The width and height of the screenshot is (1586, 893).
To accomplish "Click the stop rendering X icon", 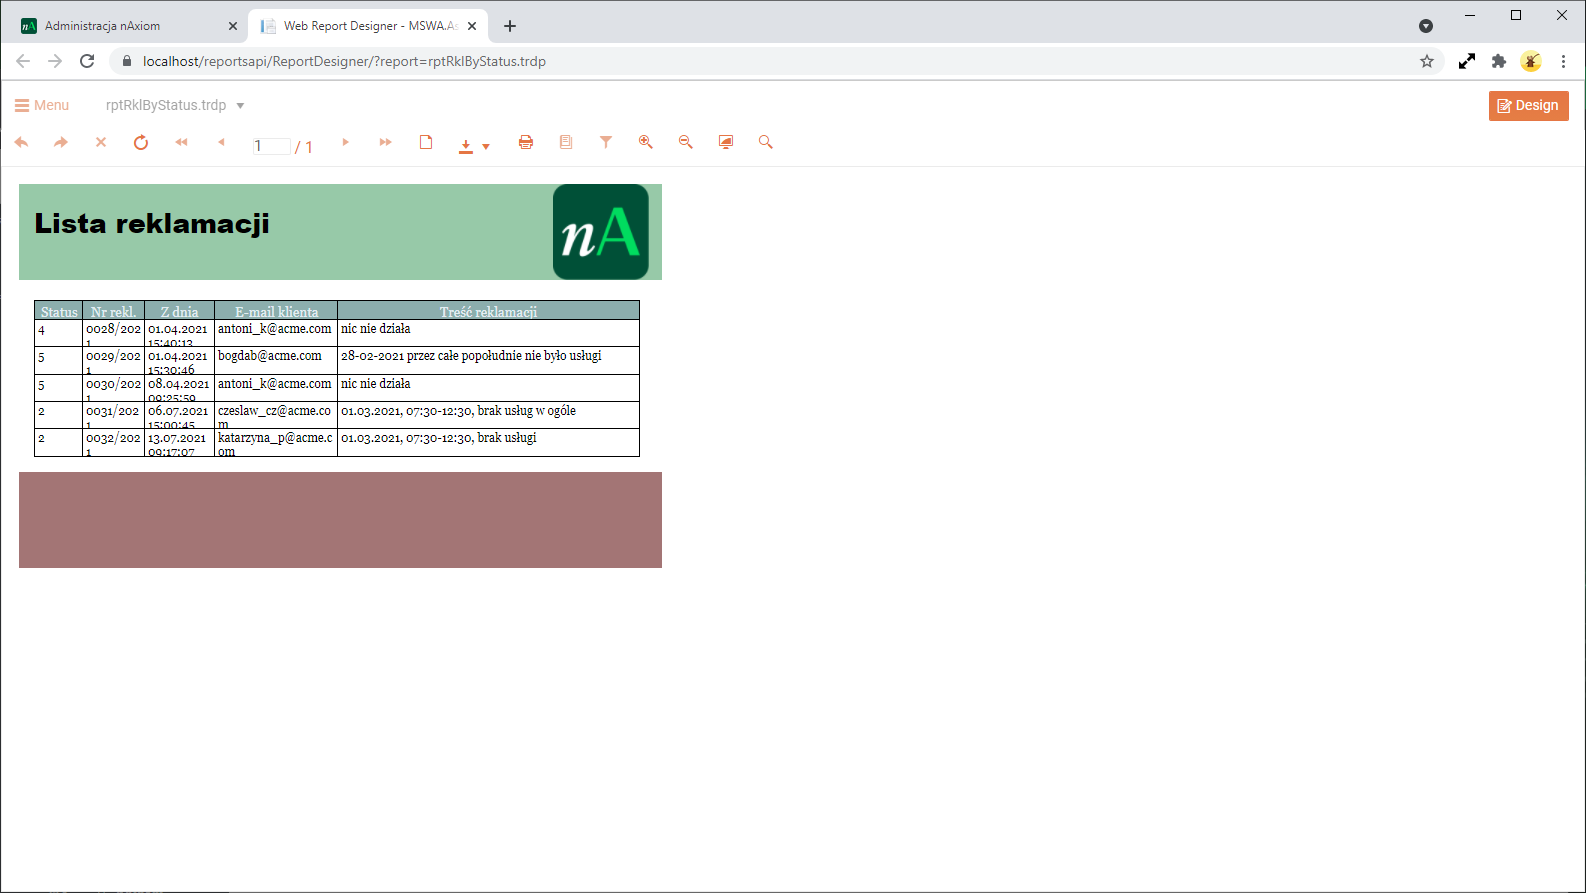I will click(x=101, y=143).
